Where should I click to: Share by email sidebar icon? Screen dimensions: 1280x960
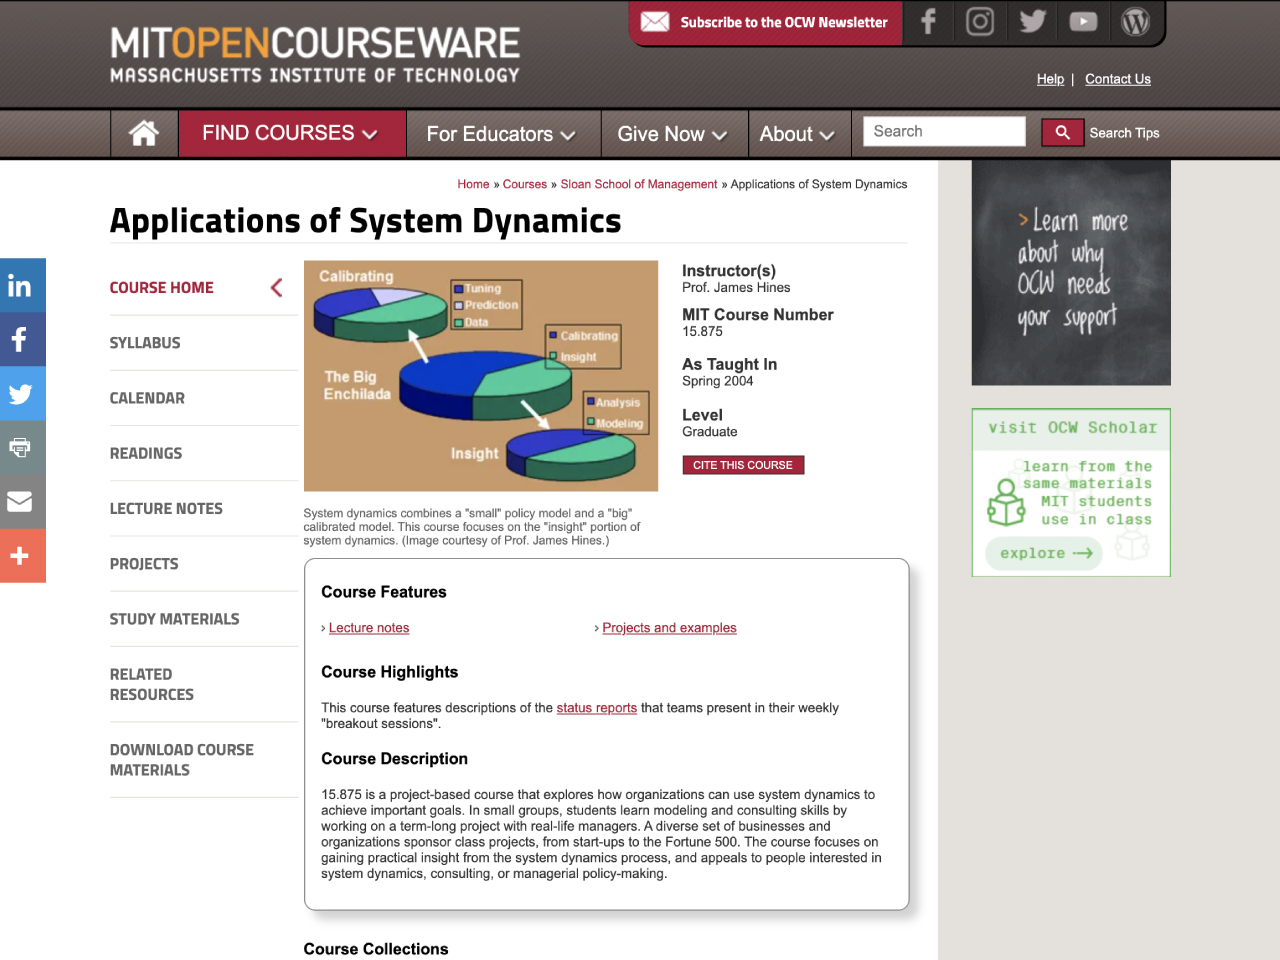pyautogui.click(x=22, y=501)
